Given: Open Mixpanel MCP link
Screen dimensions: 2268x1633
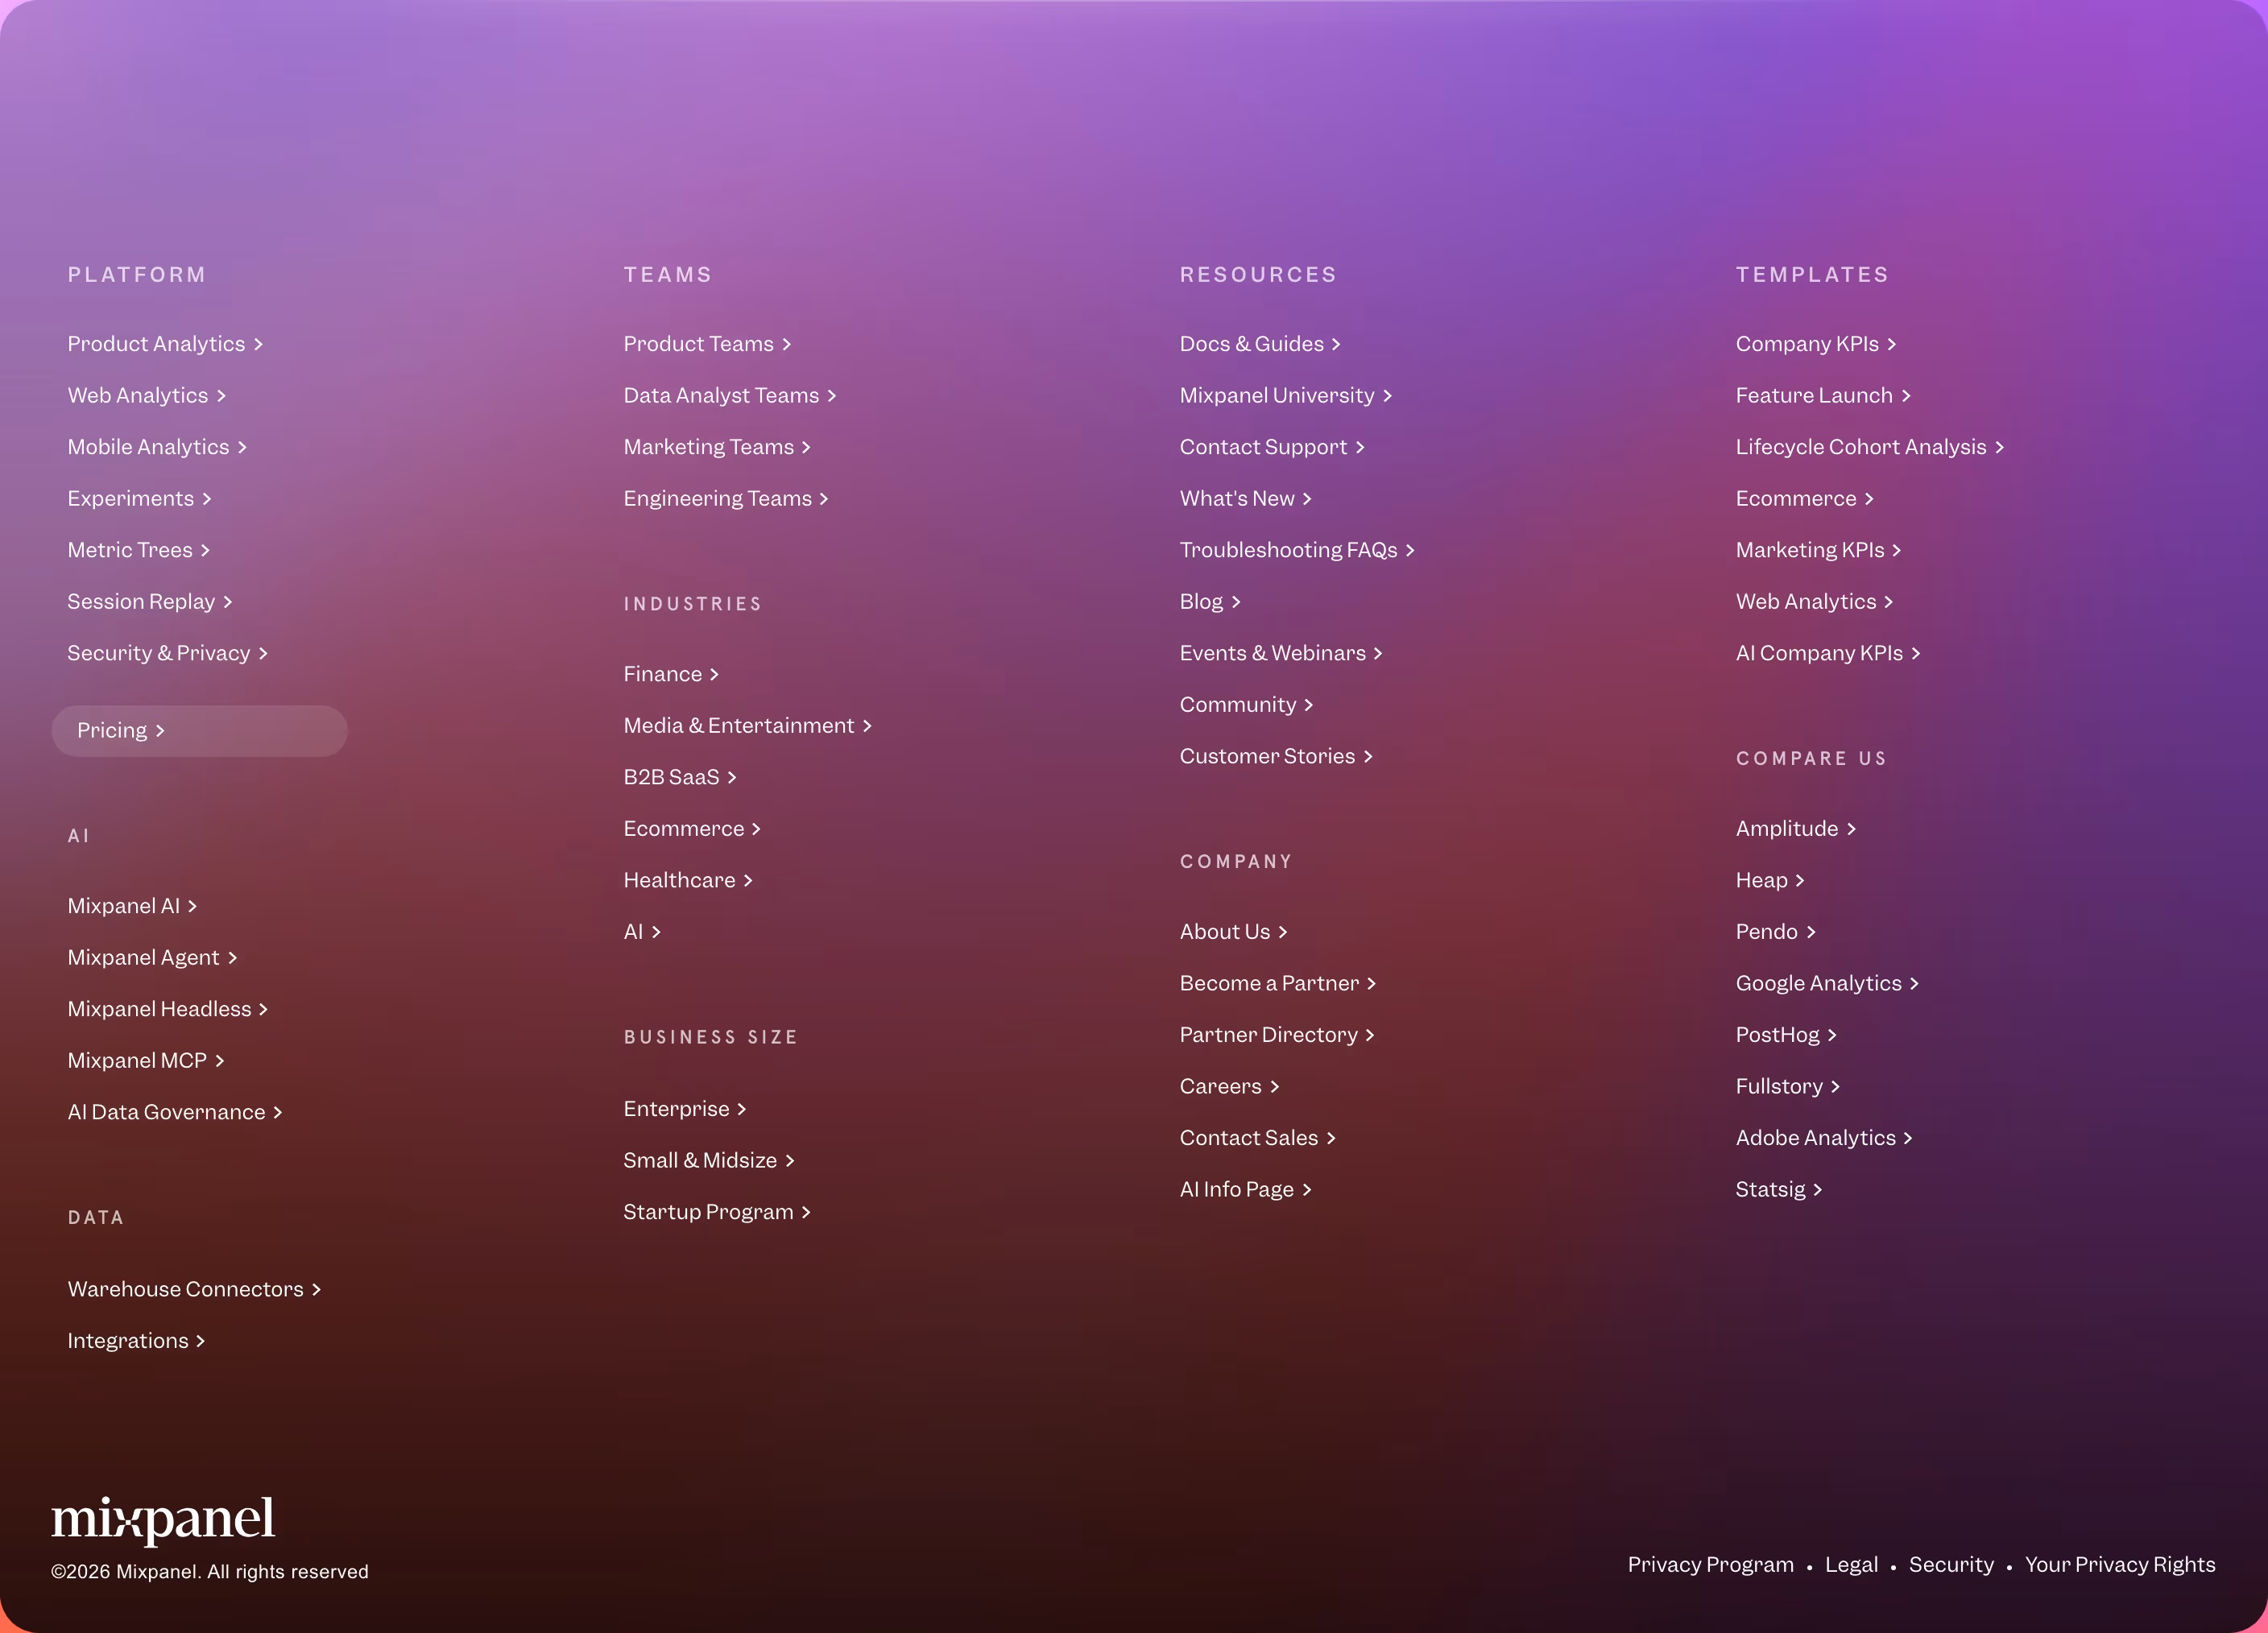Looking at the screenshot, I should pyautogui.click(x=146, y=1060).
